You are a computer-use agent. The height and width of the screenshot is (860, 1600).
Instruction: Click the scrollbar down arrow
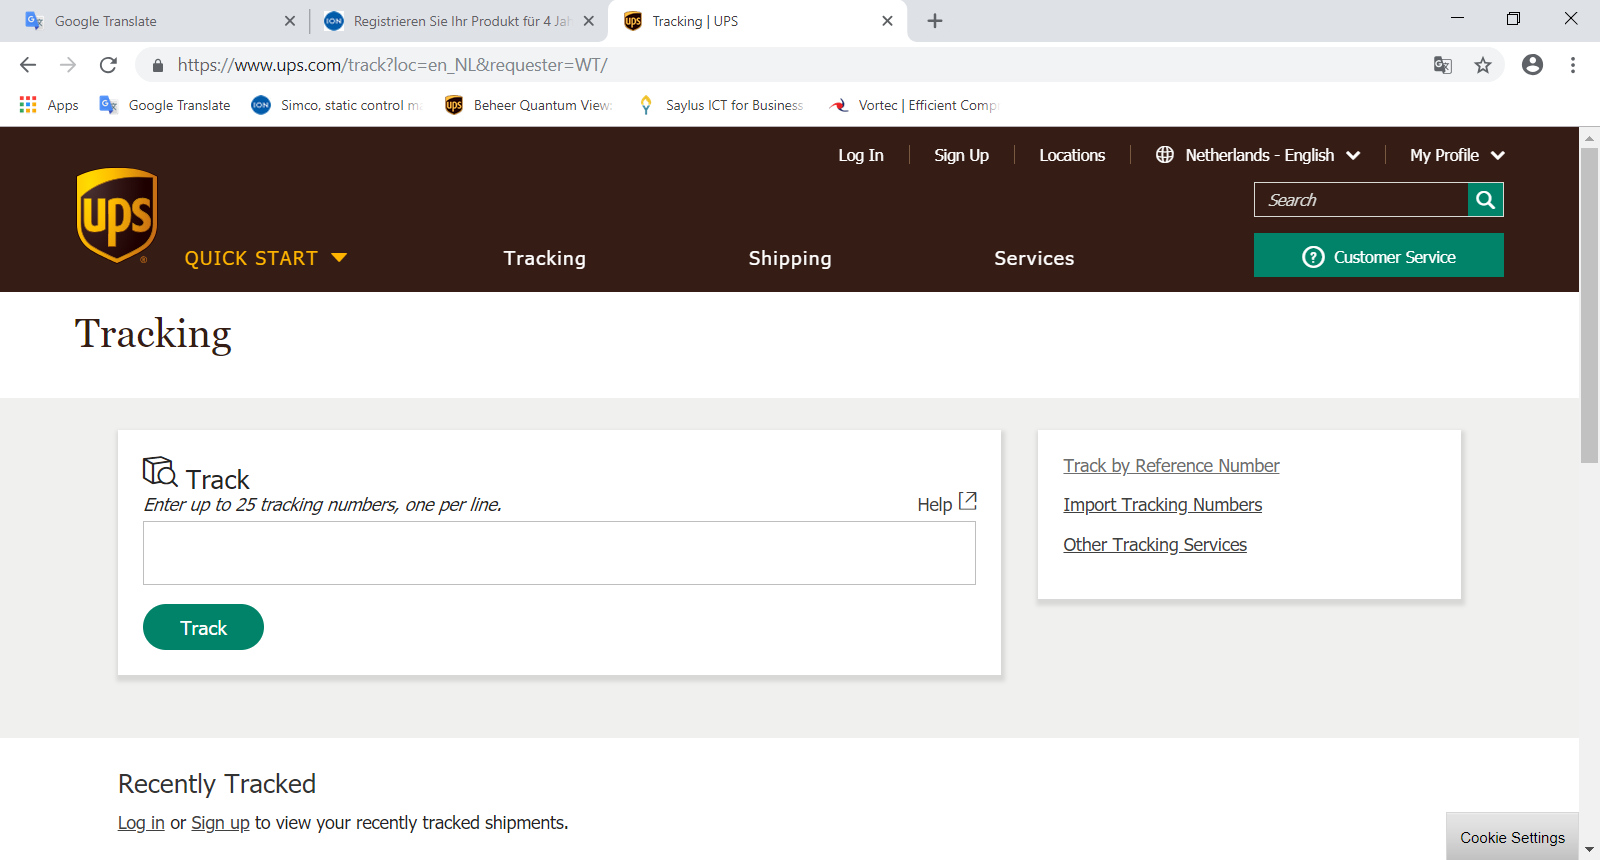(1589, 850)
